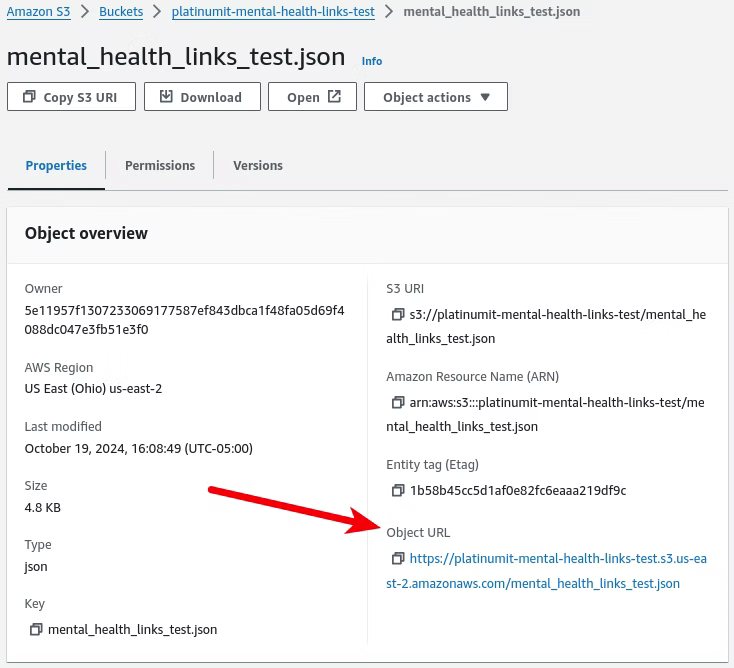The width and height of the screenshot is (734, 668).
Task: Switch to the Versions tab
Action: point(258,165)
